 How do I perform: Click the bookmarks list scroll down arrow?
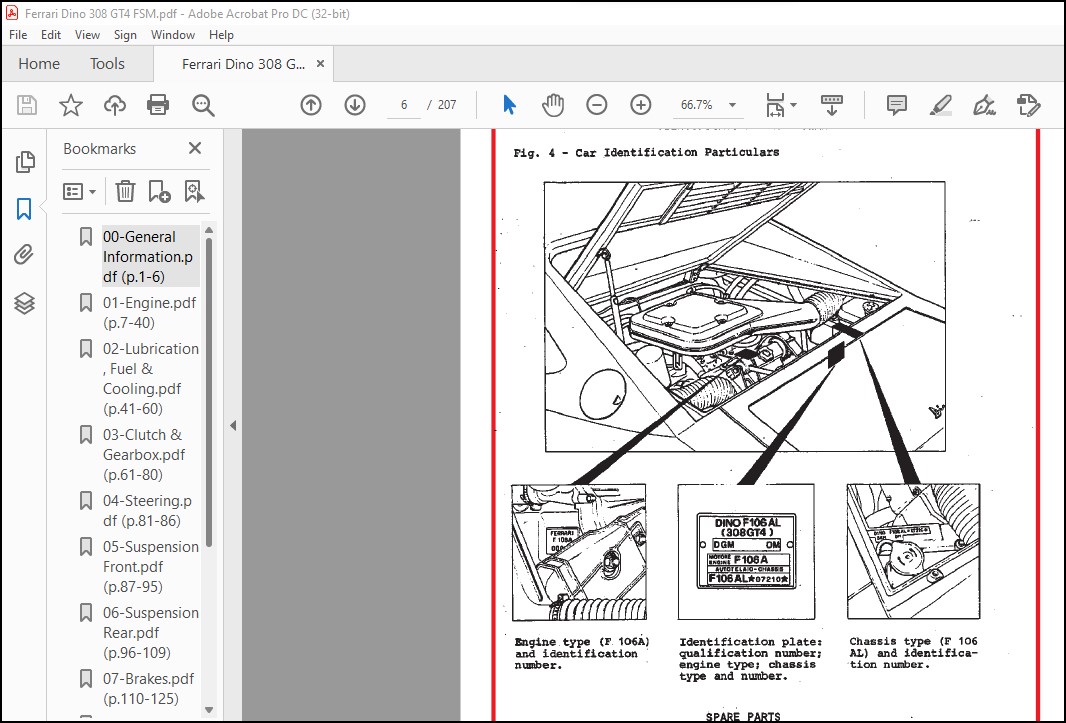coord(209,709)
